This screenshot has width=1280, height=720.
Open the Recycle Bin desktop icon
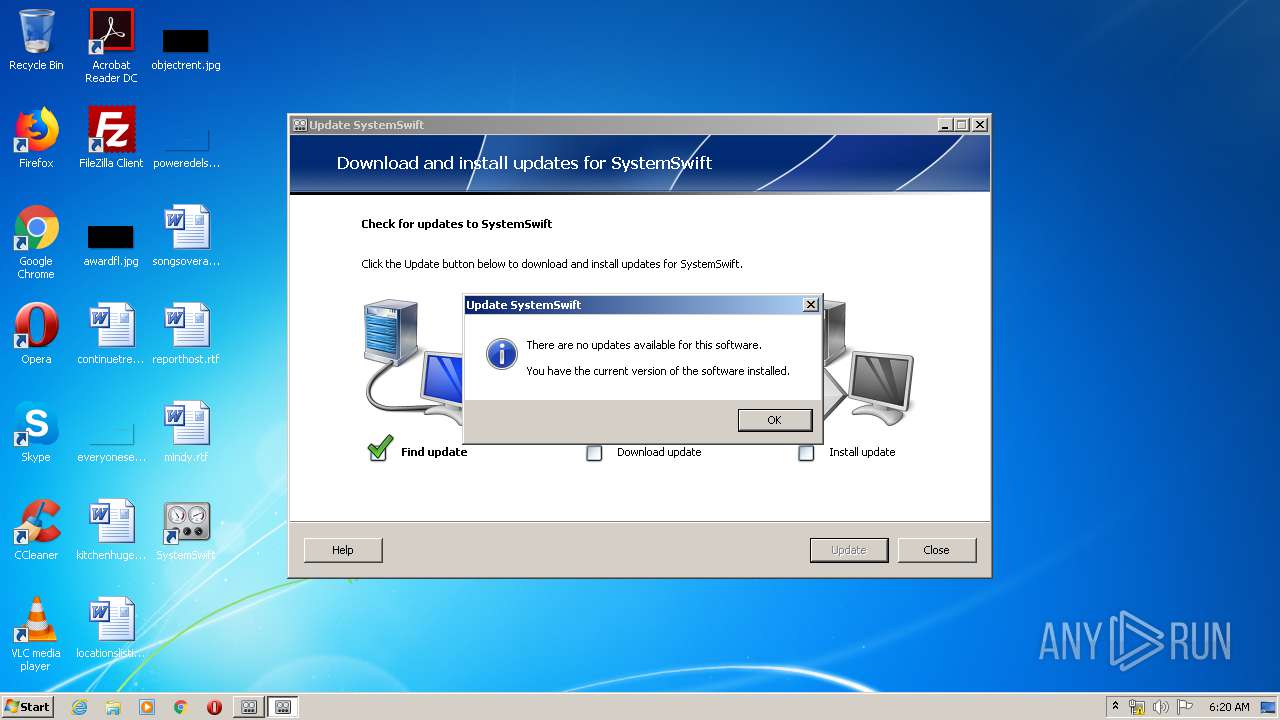point(36,40)
